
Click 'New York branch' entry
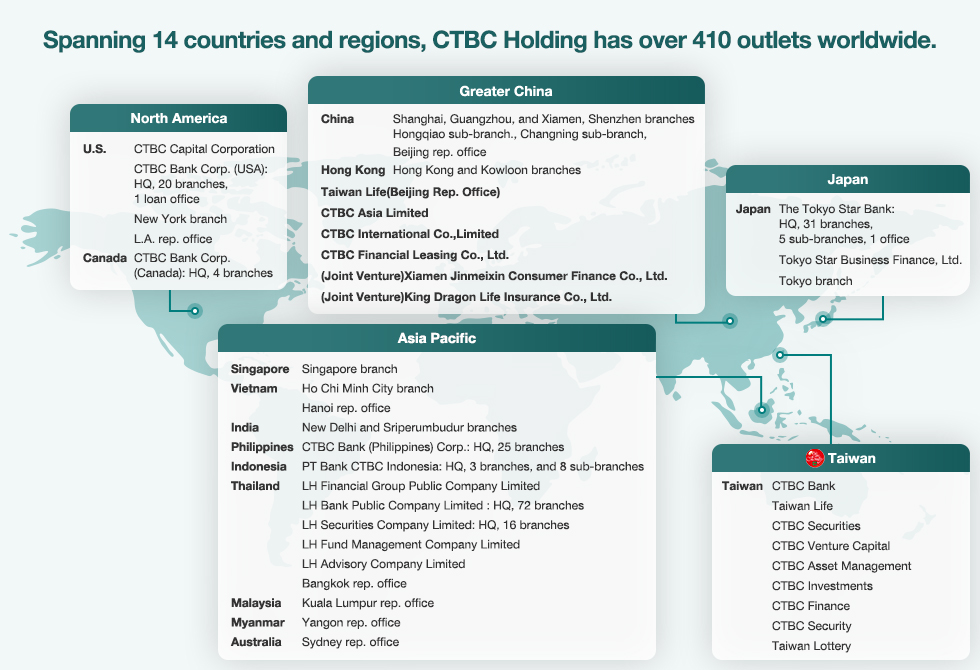point(180,219)
